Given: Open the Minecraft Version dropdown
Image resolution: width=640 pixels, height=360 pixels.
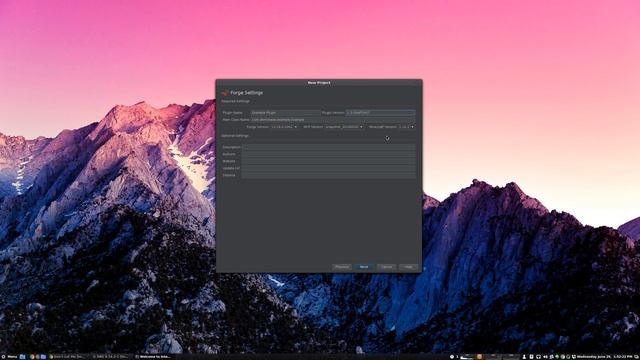Looking at the screenshot, I should tap(407, 127).
